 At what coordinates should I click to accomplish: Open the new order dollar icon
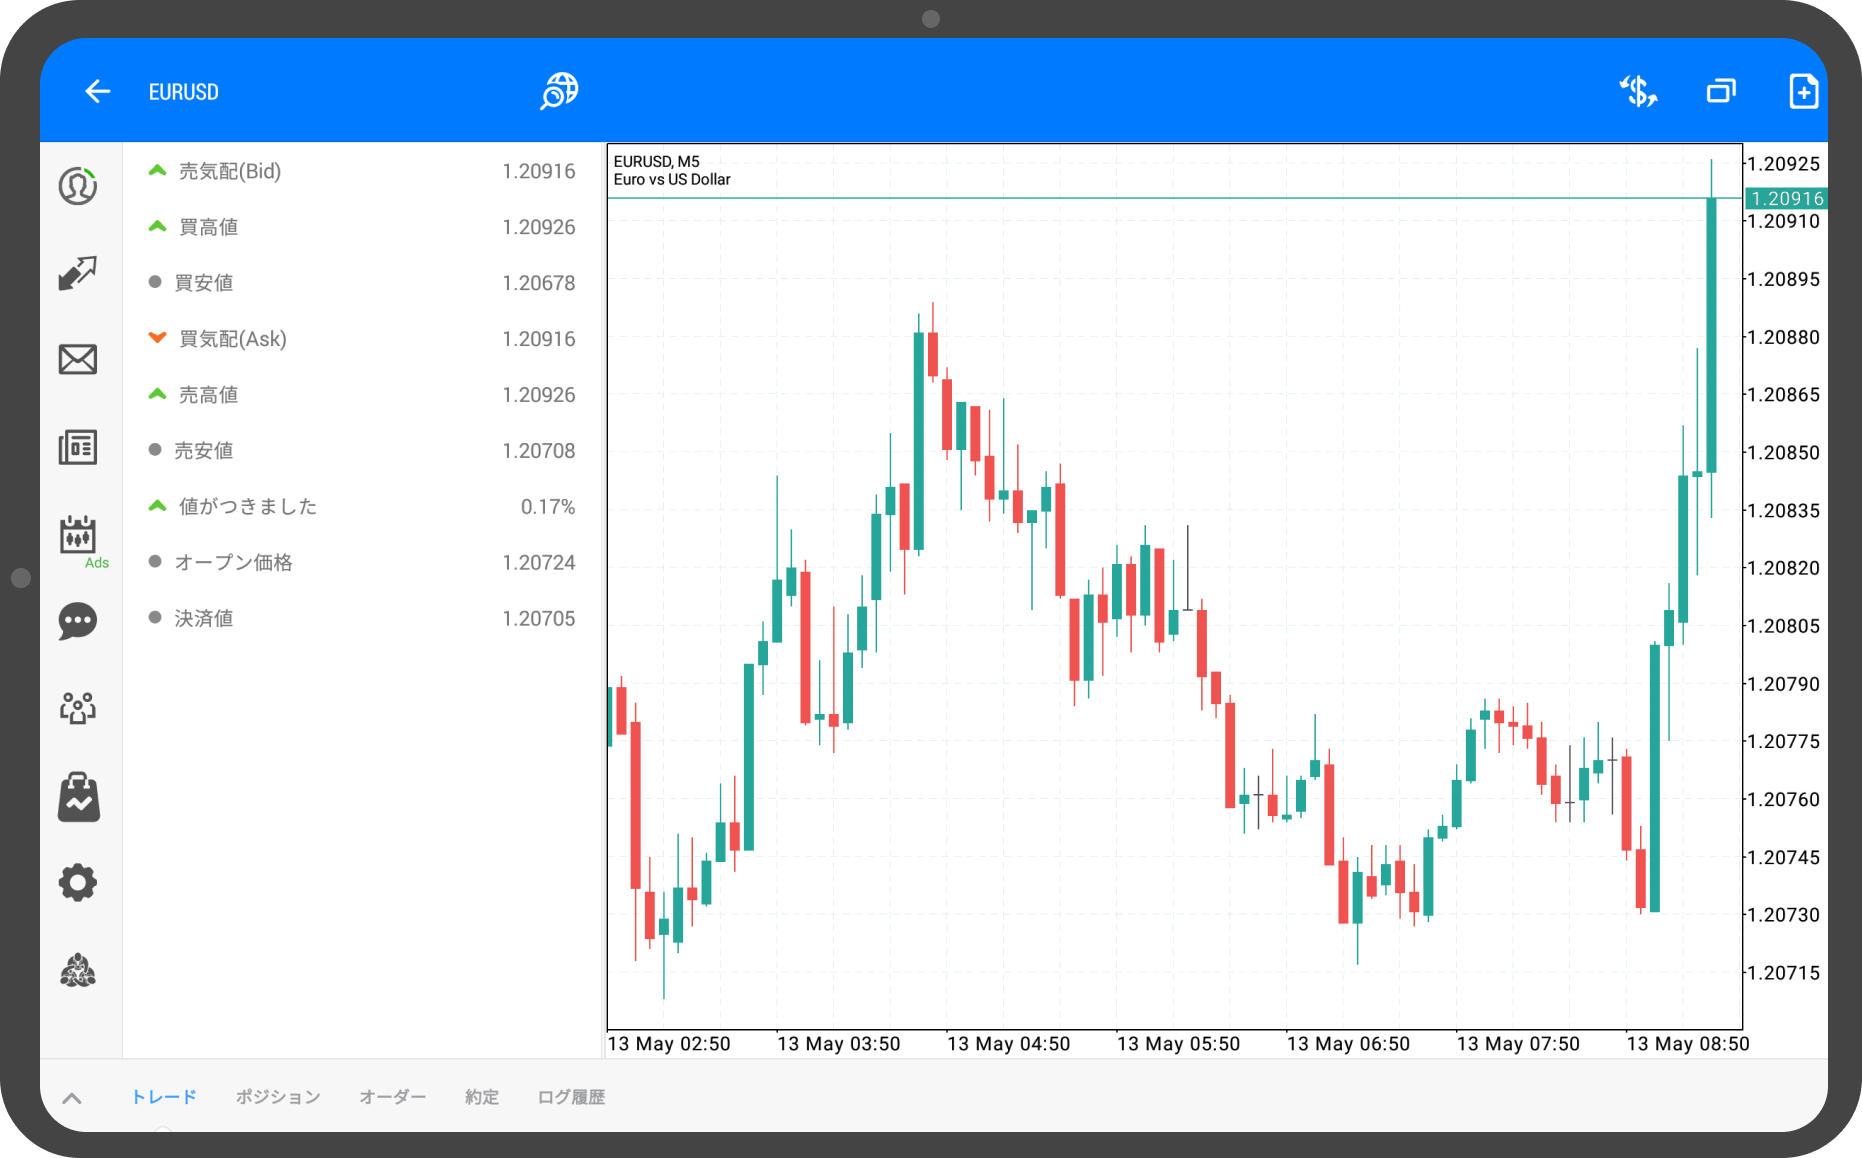click(x=1638, y=92)
